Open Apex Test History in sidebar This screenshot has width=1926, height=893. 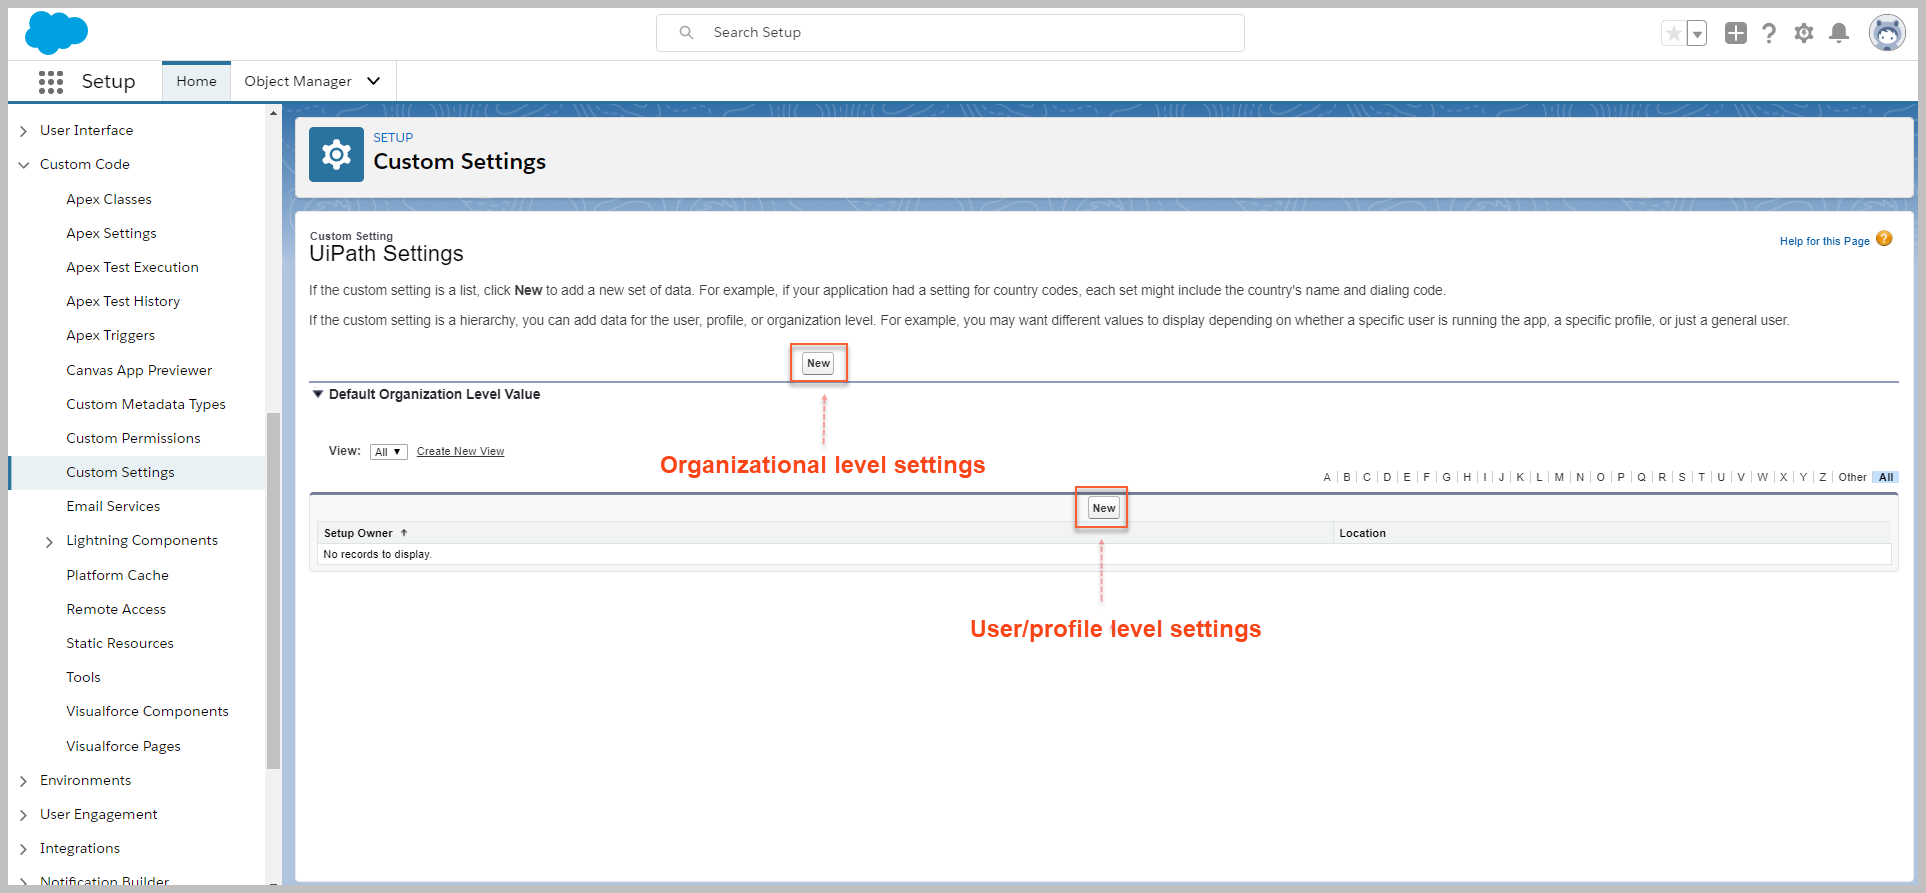123,301
